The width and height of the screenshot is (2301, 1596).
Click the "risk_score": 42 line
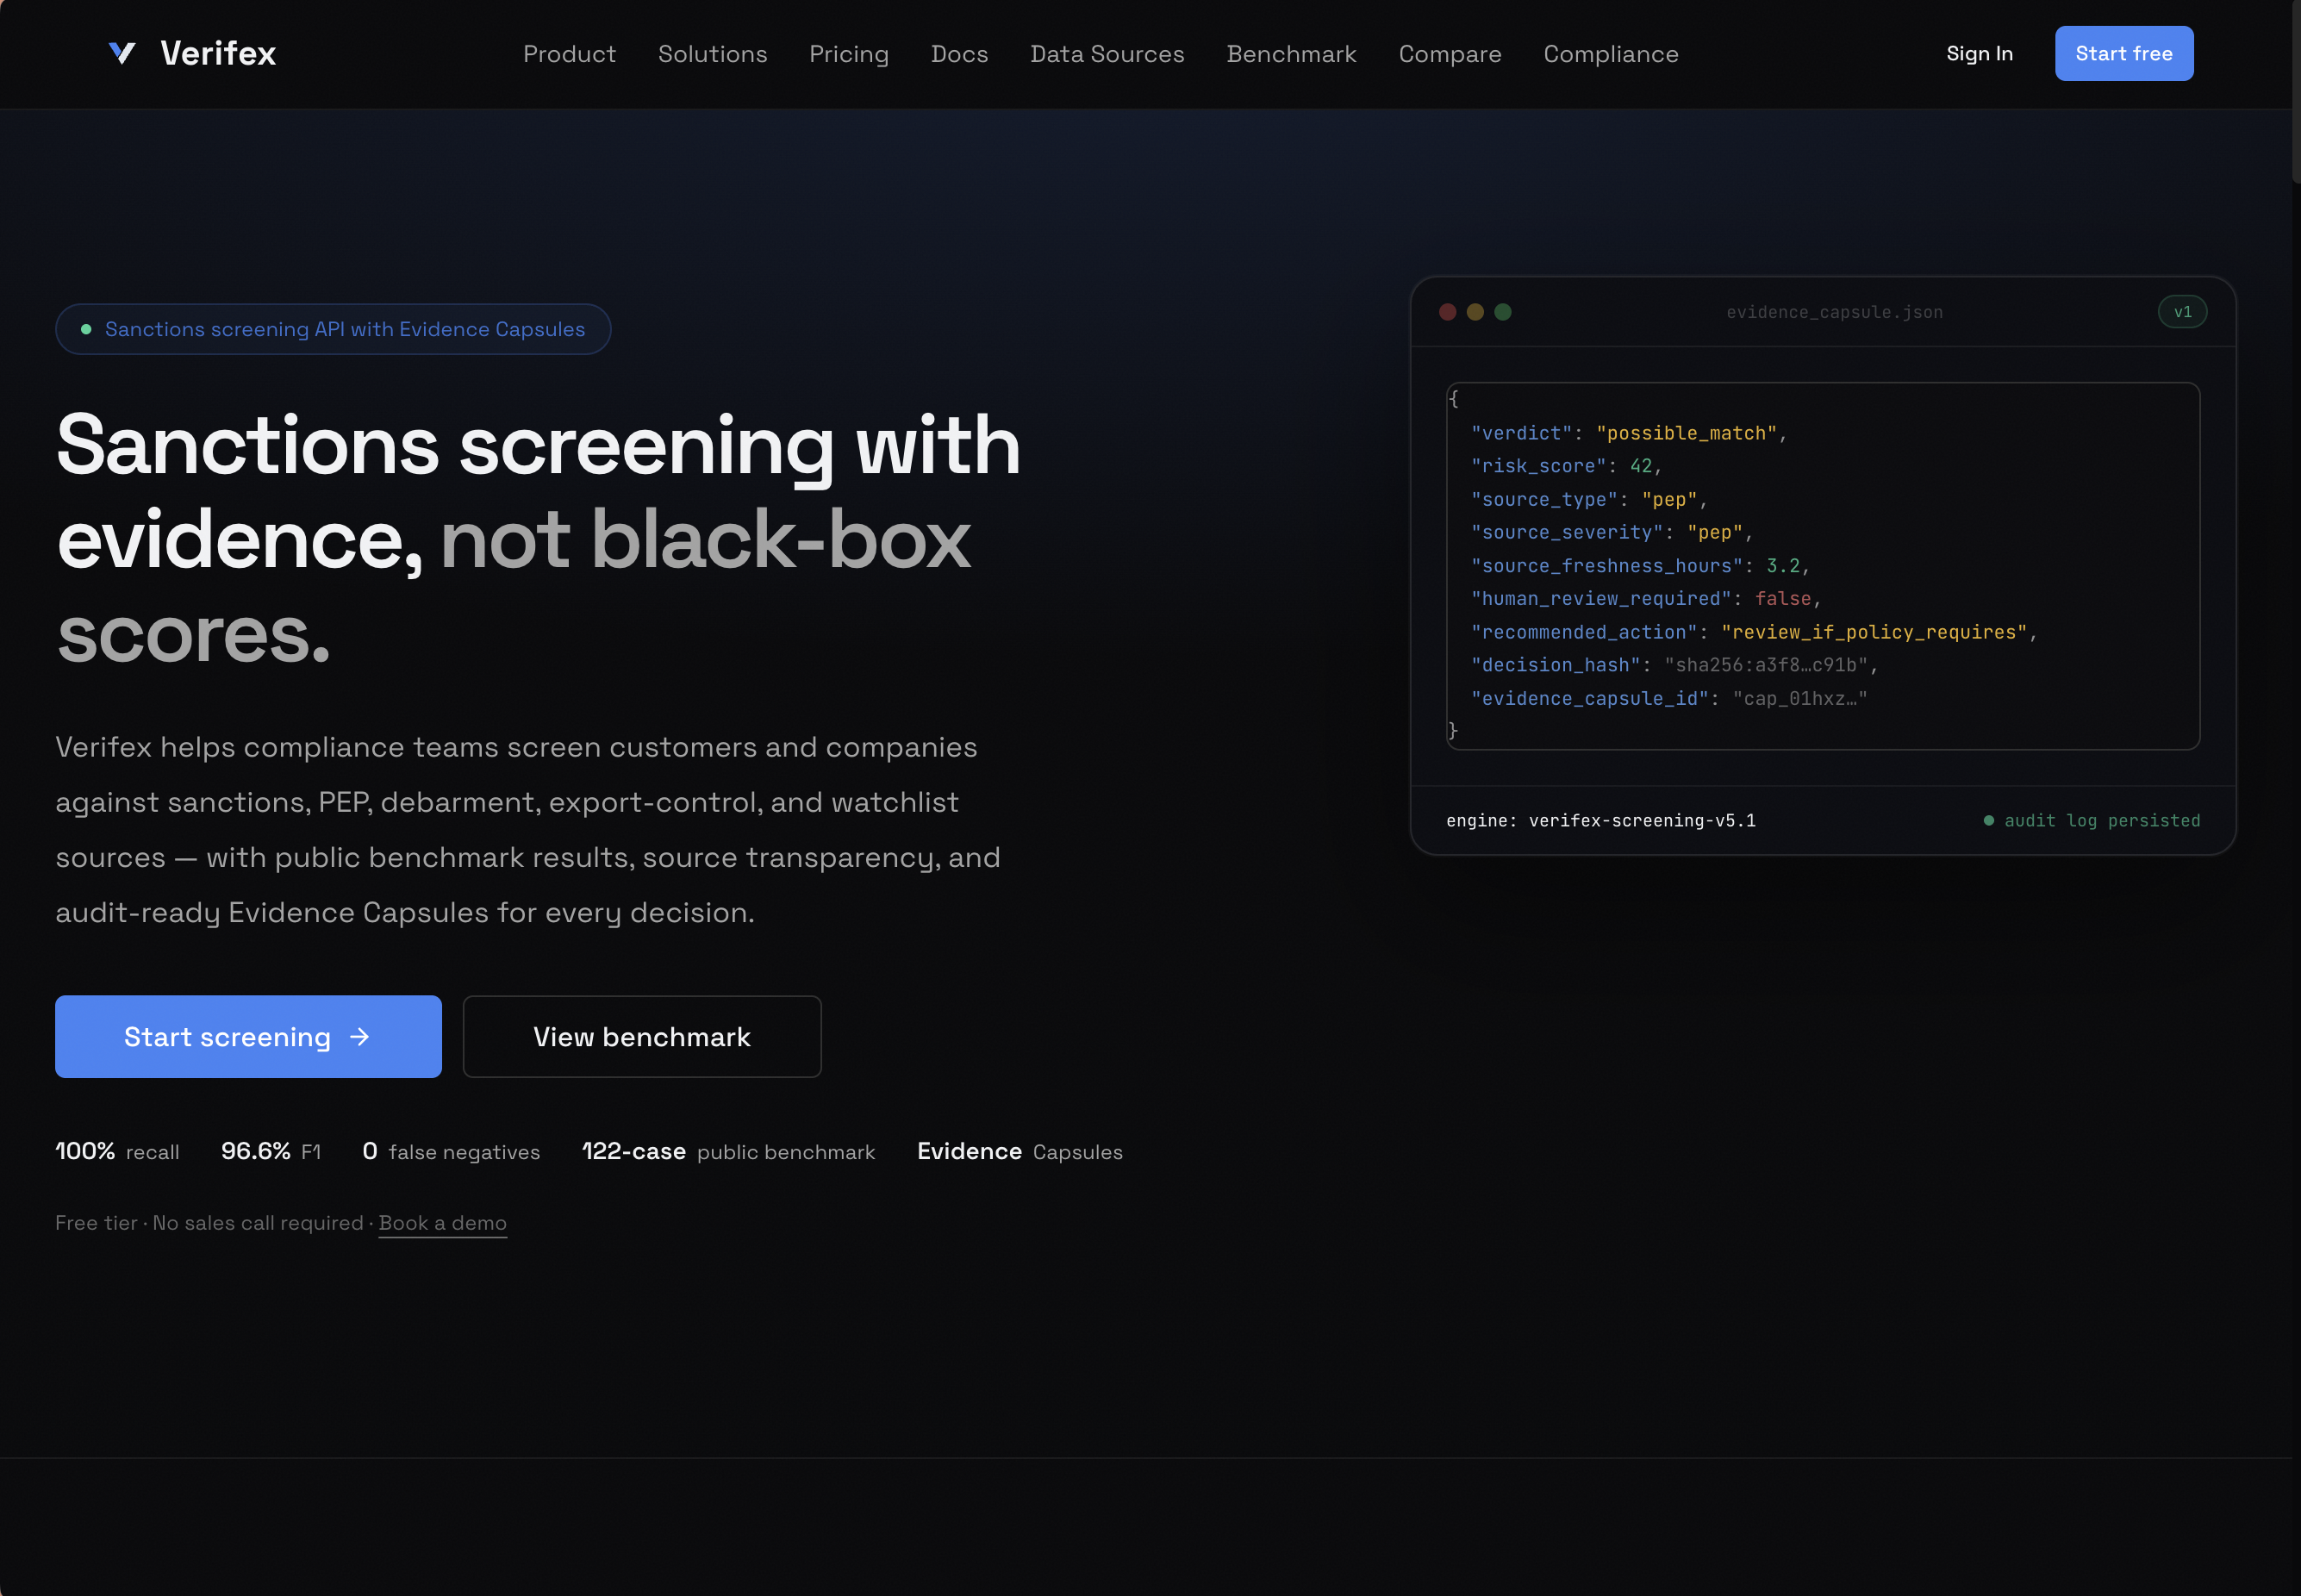[1566, 466]
